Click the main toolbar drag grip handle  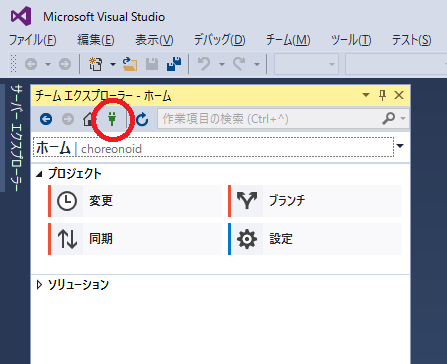coord(13,64)
